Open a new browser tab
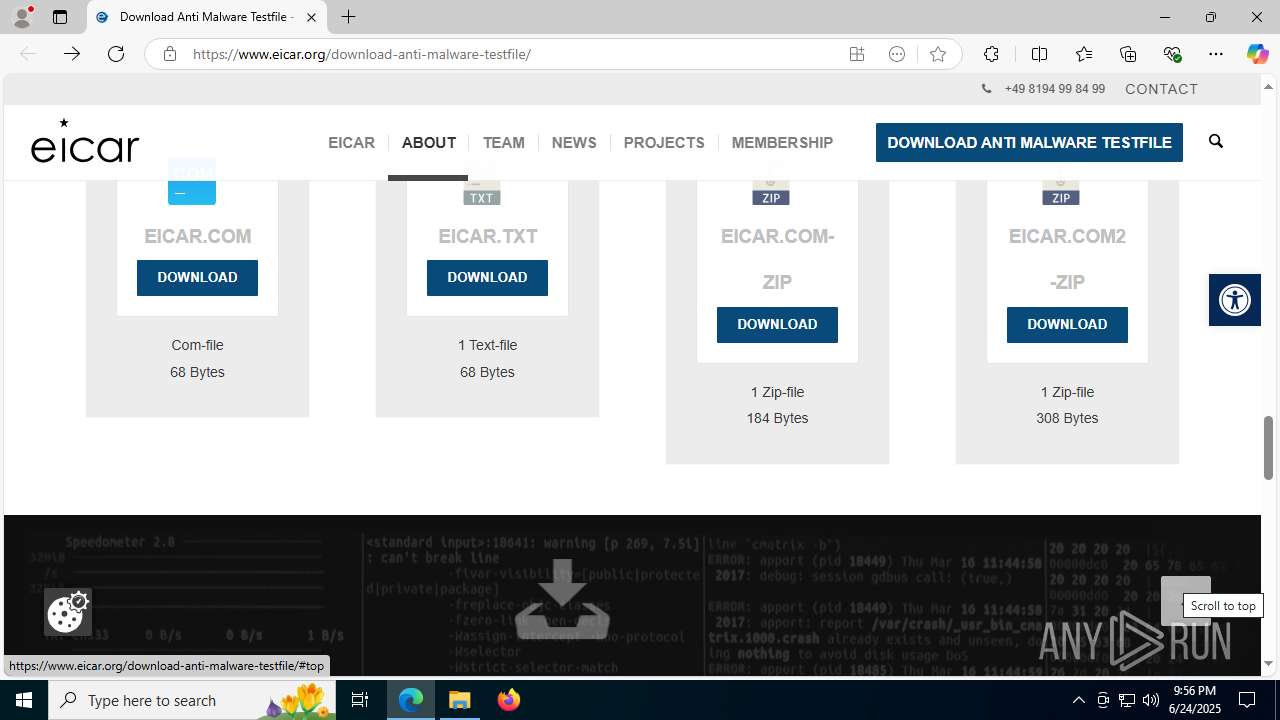 (x=348, y=17)
